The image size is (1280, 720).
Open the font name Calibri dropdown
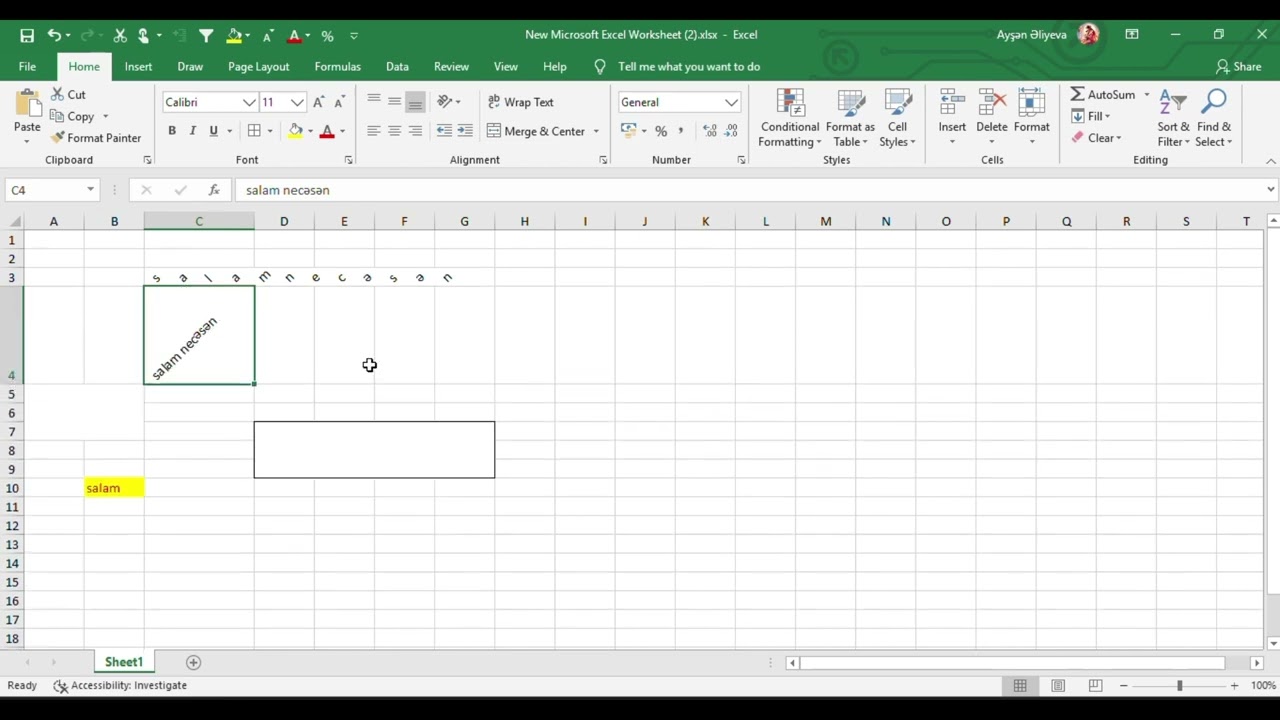click(249, 102)
